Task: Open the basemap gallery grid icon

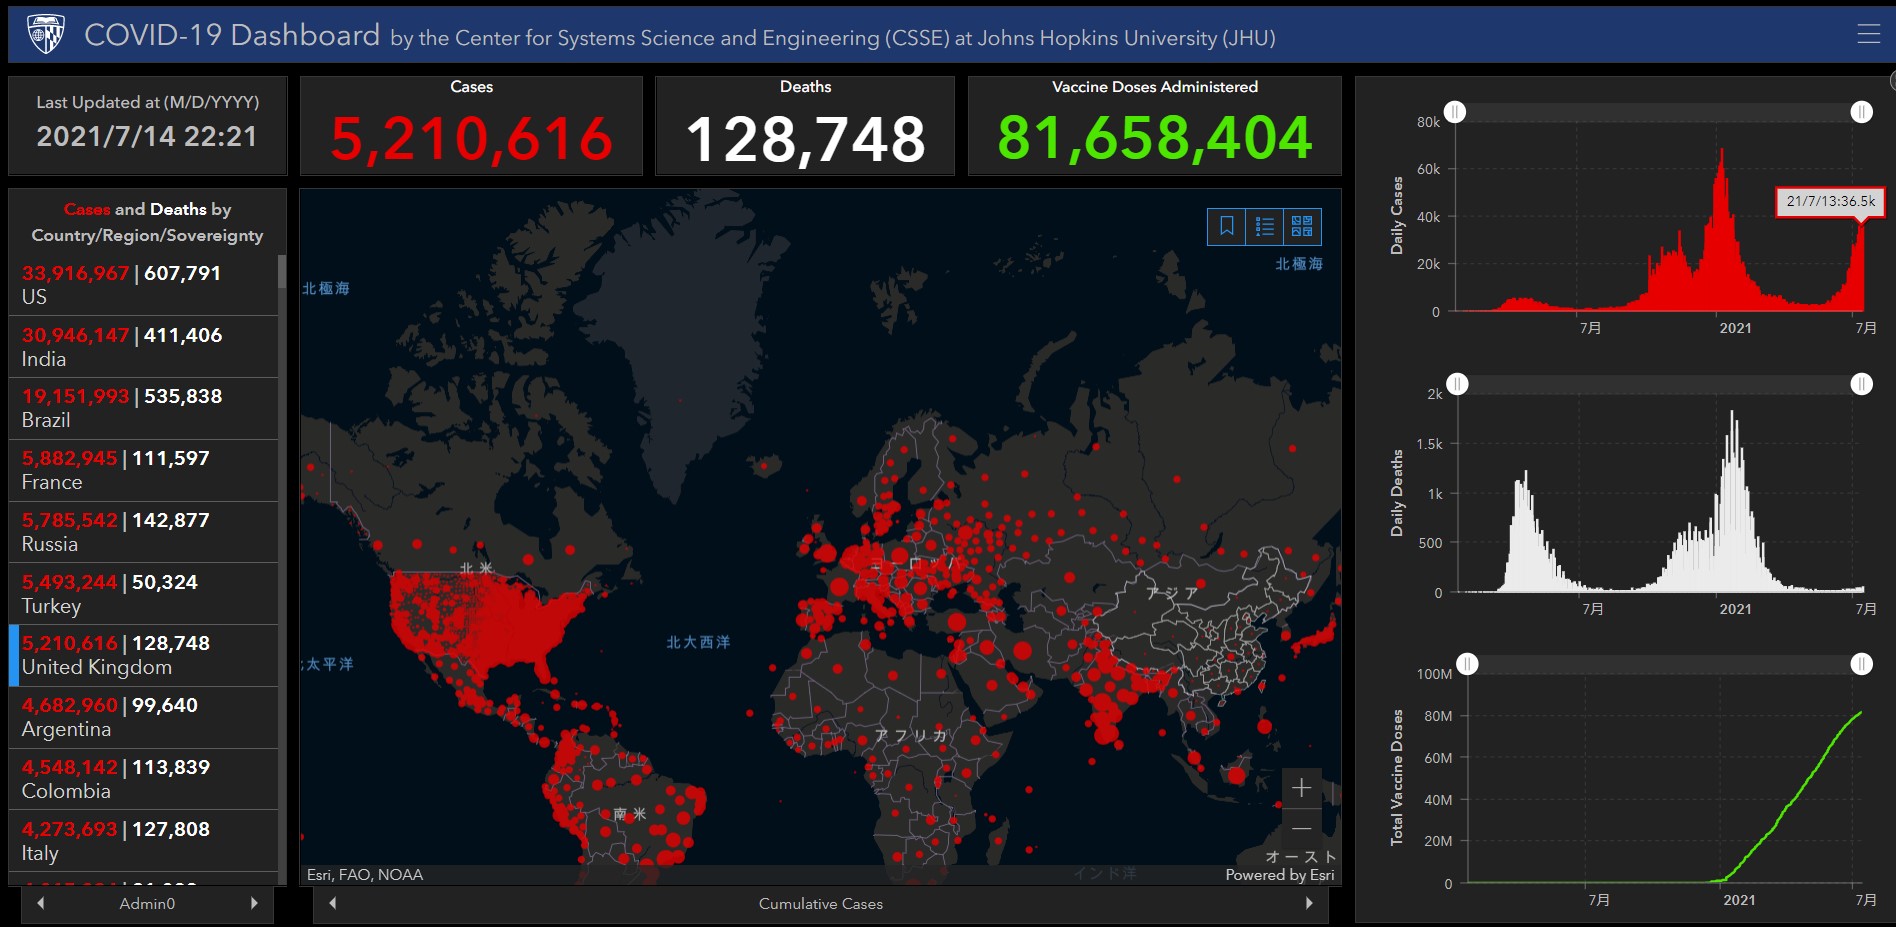Action: pyautogui.click(x=1301, y=226)
